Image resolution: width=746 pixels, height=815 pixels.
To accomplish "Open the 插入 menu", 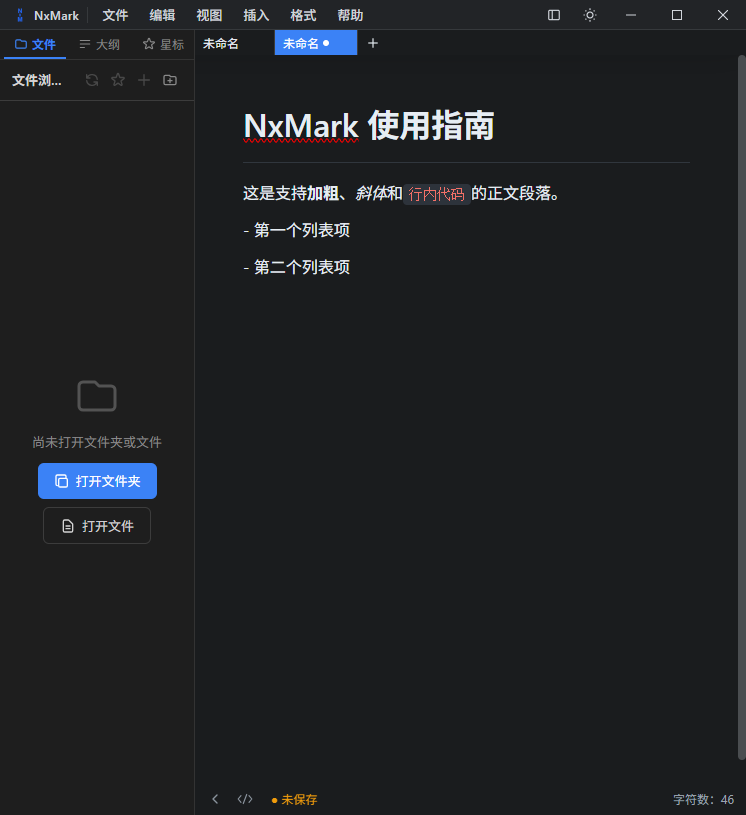I will pyautogui.click(x=256, y=15).
